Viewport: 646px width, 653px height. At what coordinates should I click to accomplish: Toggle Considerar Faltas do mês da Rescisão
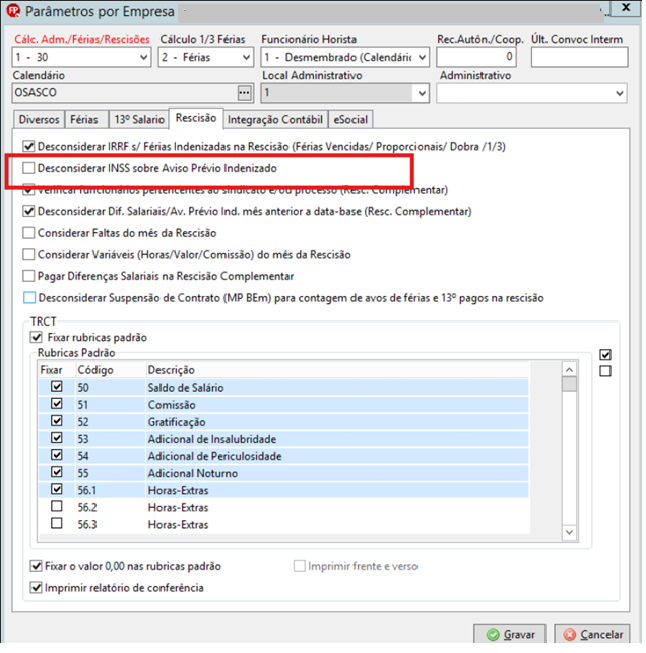tap(29, 233)
